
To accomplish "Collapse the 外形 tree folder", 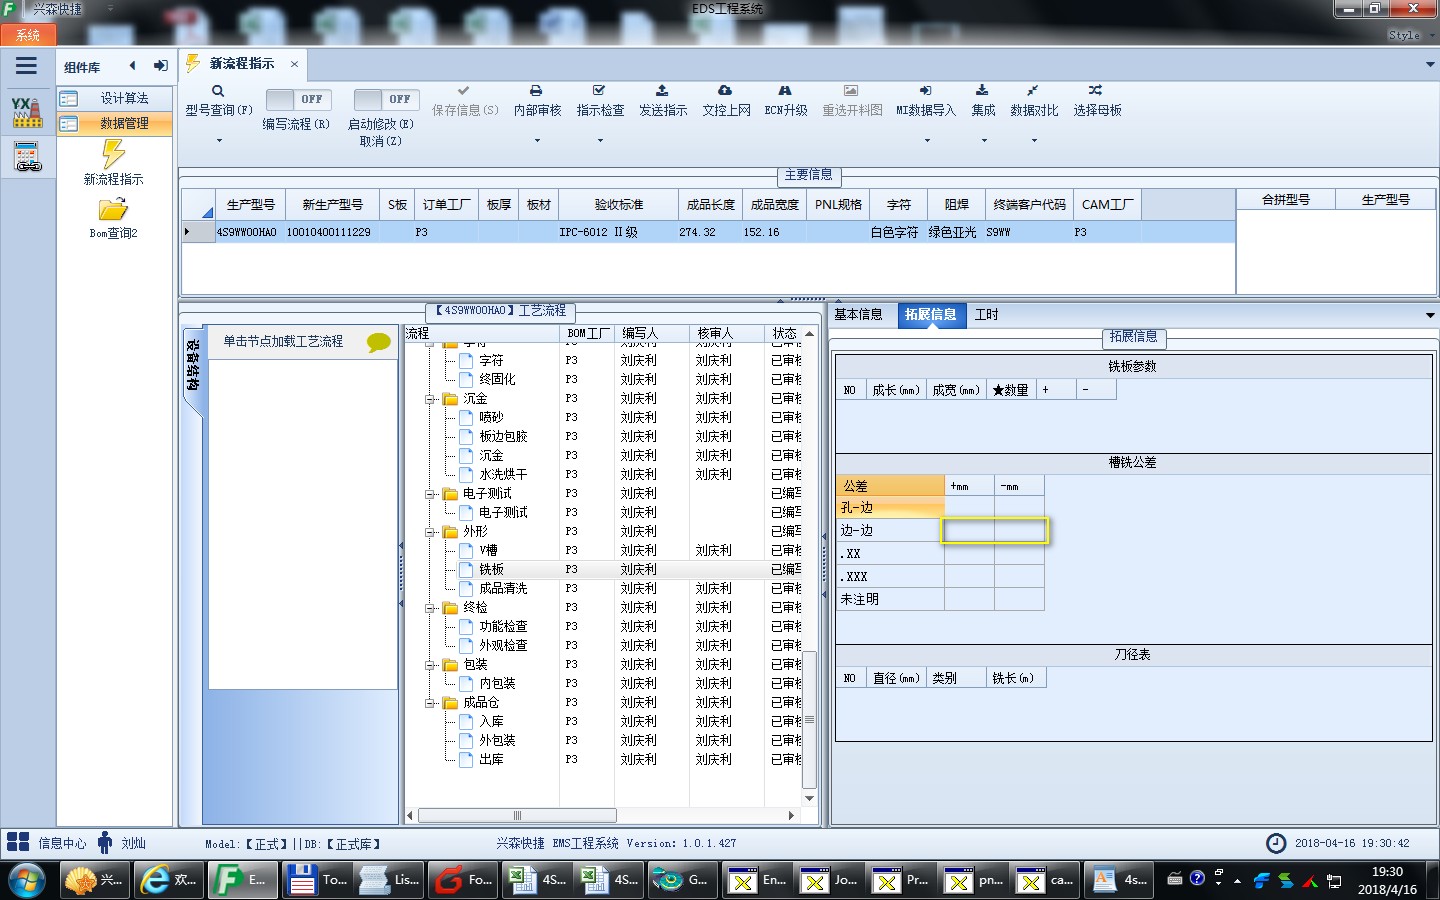I will 430,532.
